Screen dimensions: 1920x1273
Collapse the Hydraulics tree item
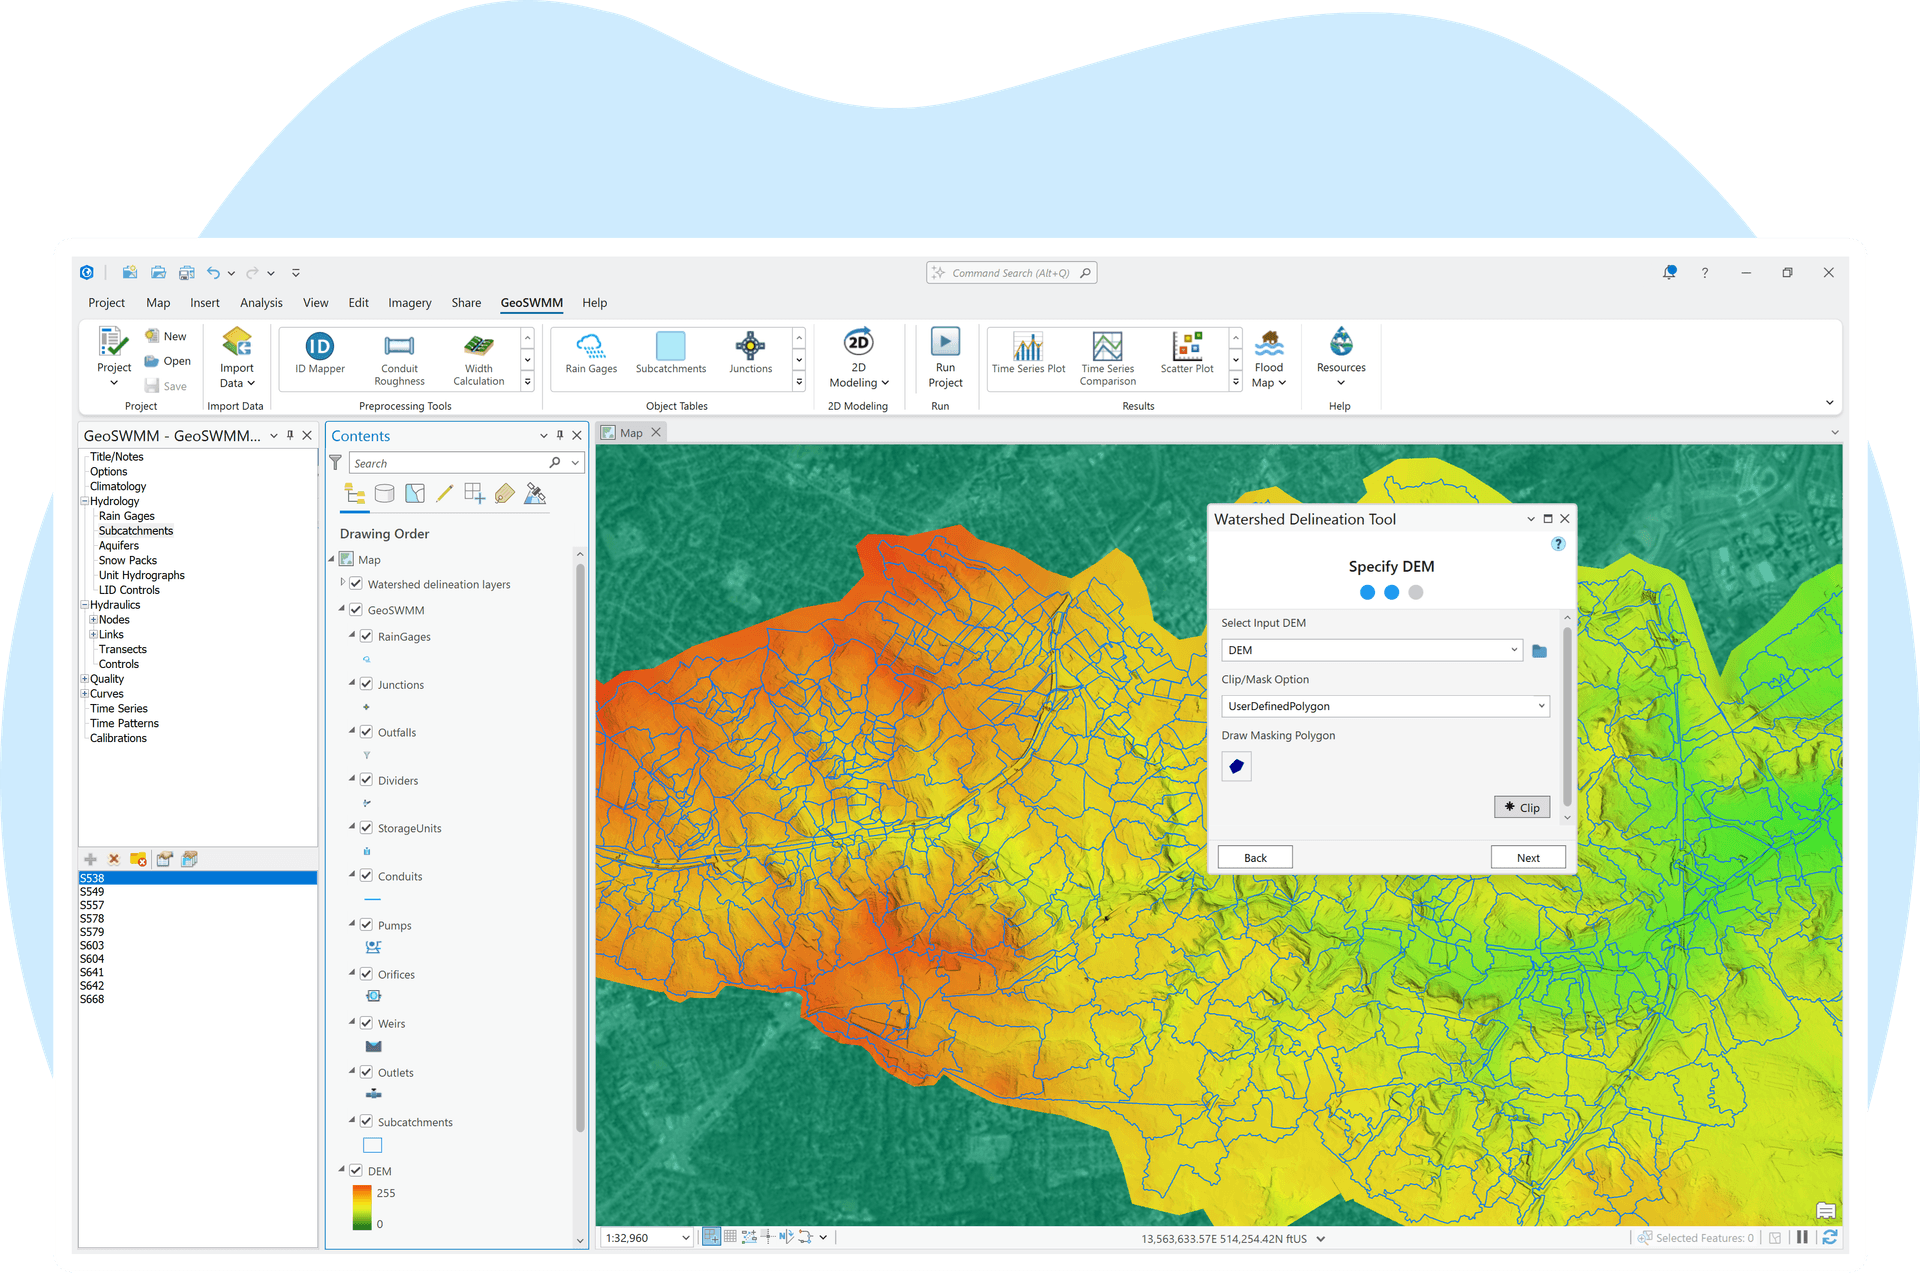84,604
